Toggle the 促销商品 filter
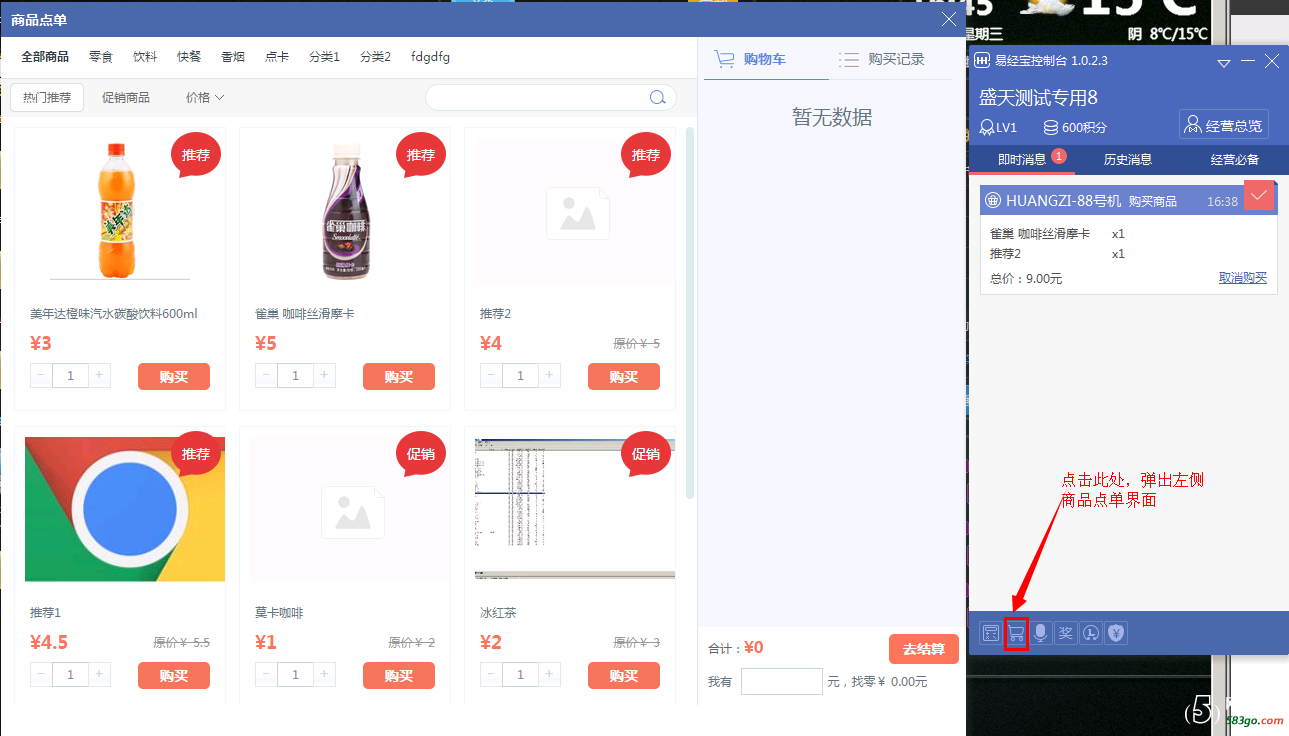1289x736 pixels. (x=126, y=98)
